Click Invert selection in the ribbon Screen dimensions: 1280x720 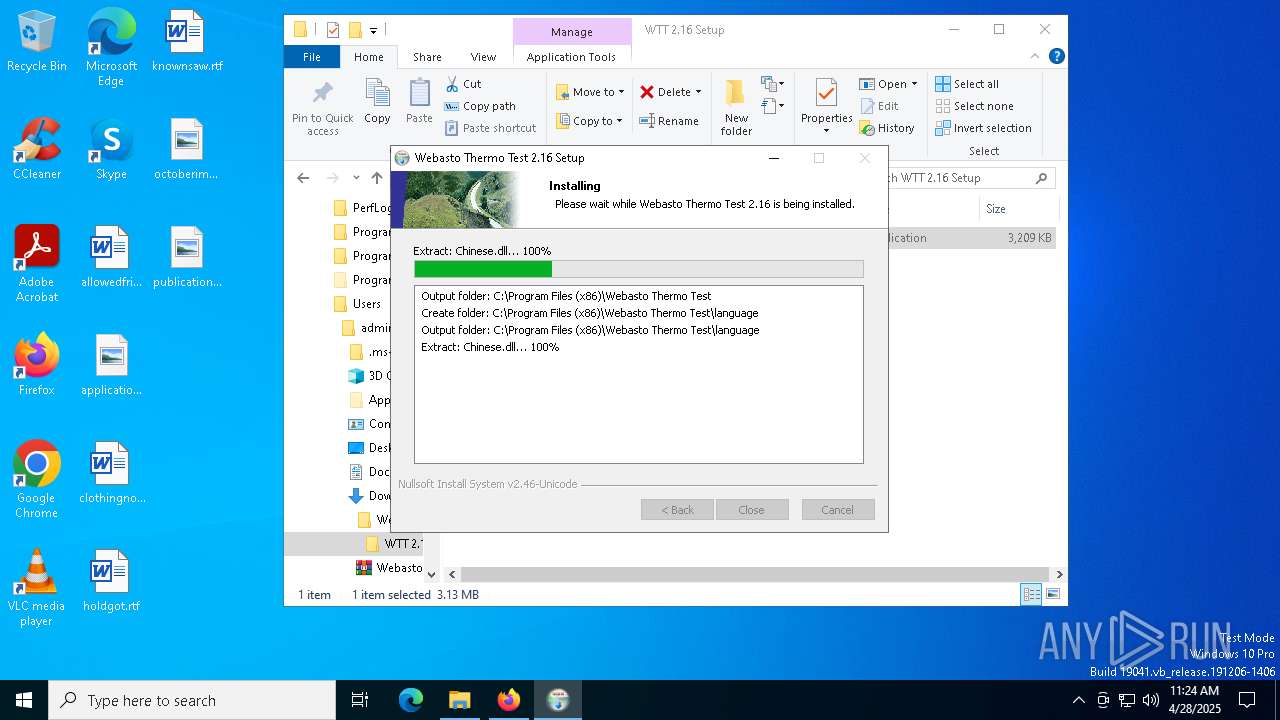pos(983,128)
